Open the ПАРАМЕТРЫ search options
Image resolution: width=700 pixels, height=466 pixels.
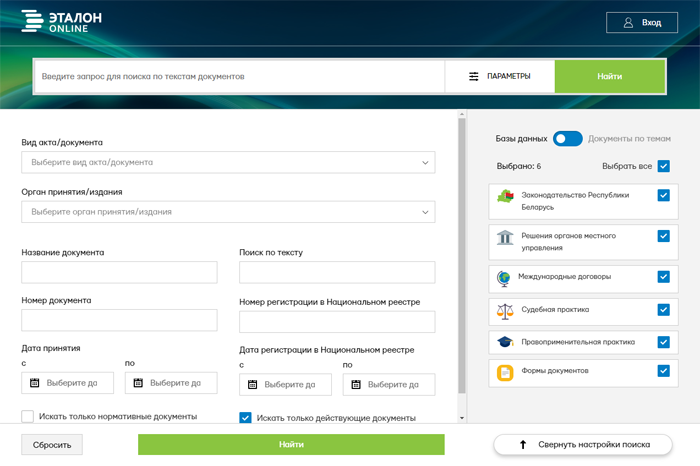500,77
